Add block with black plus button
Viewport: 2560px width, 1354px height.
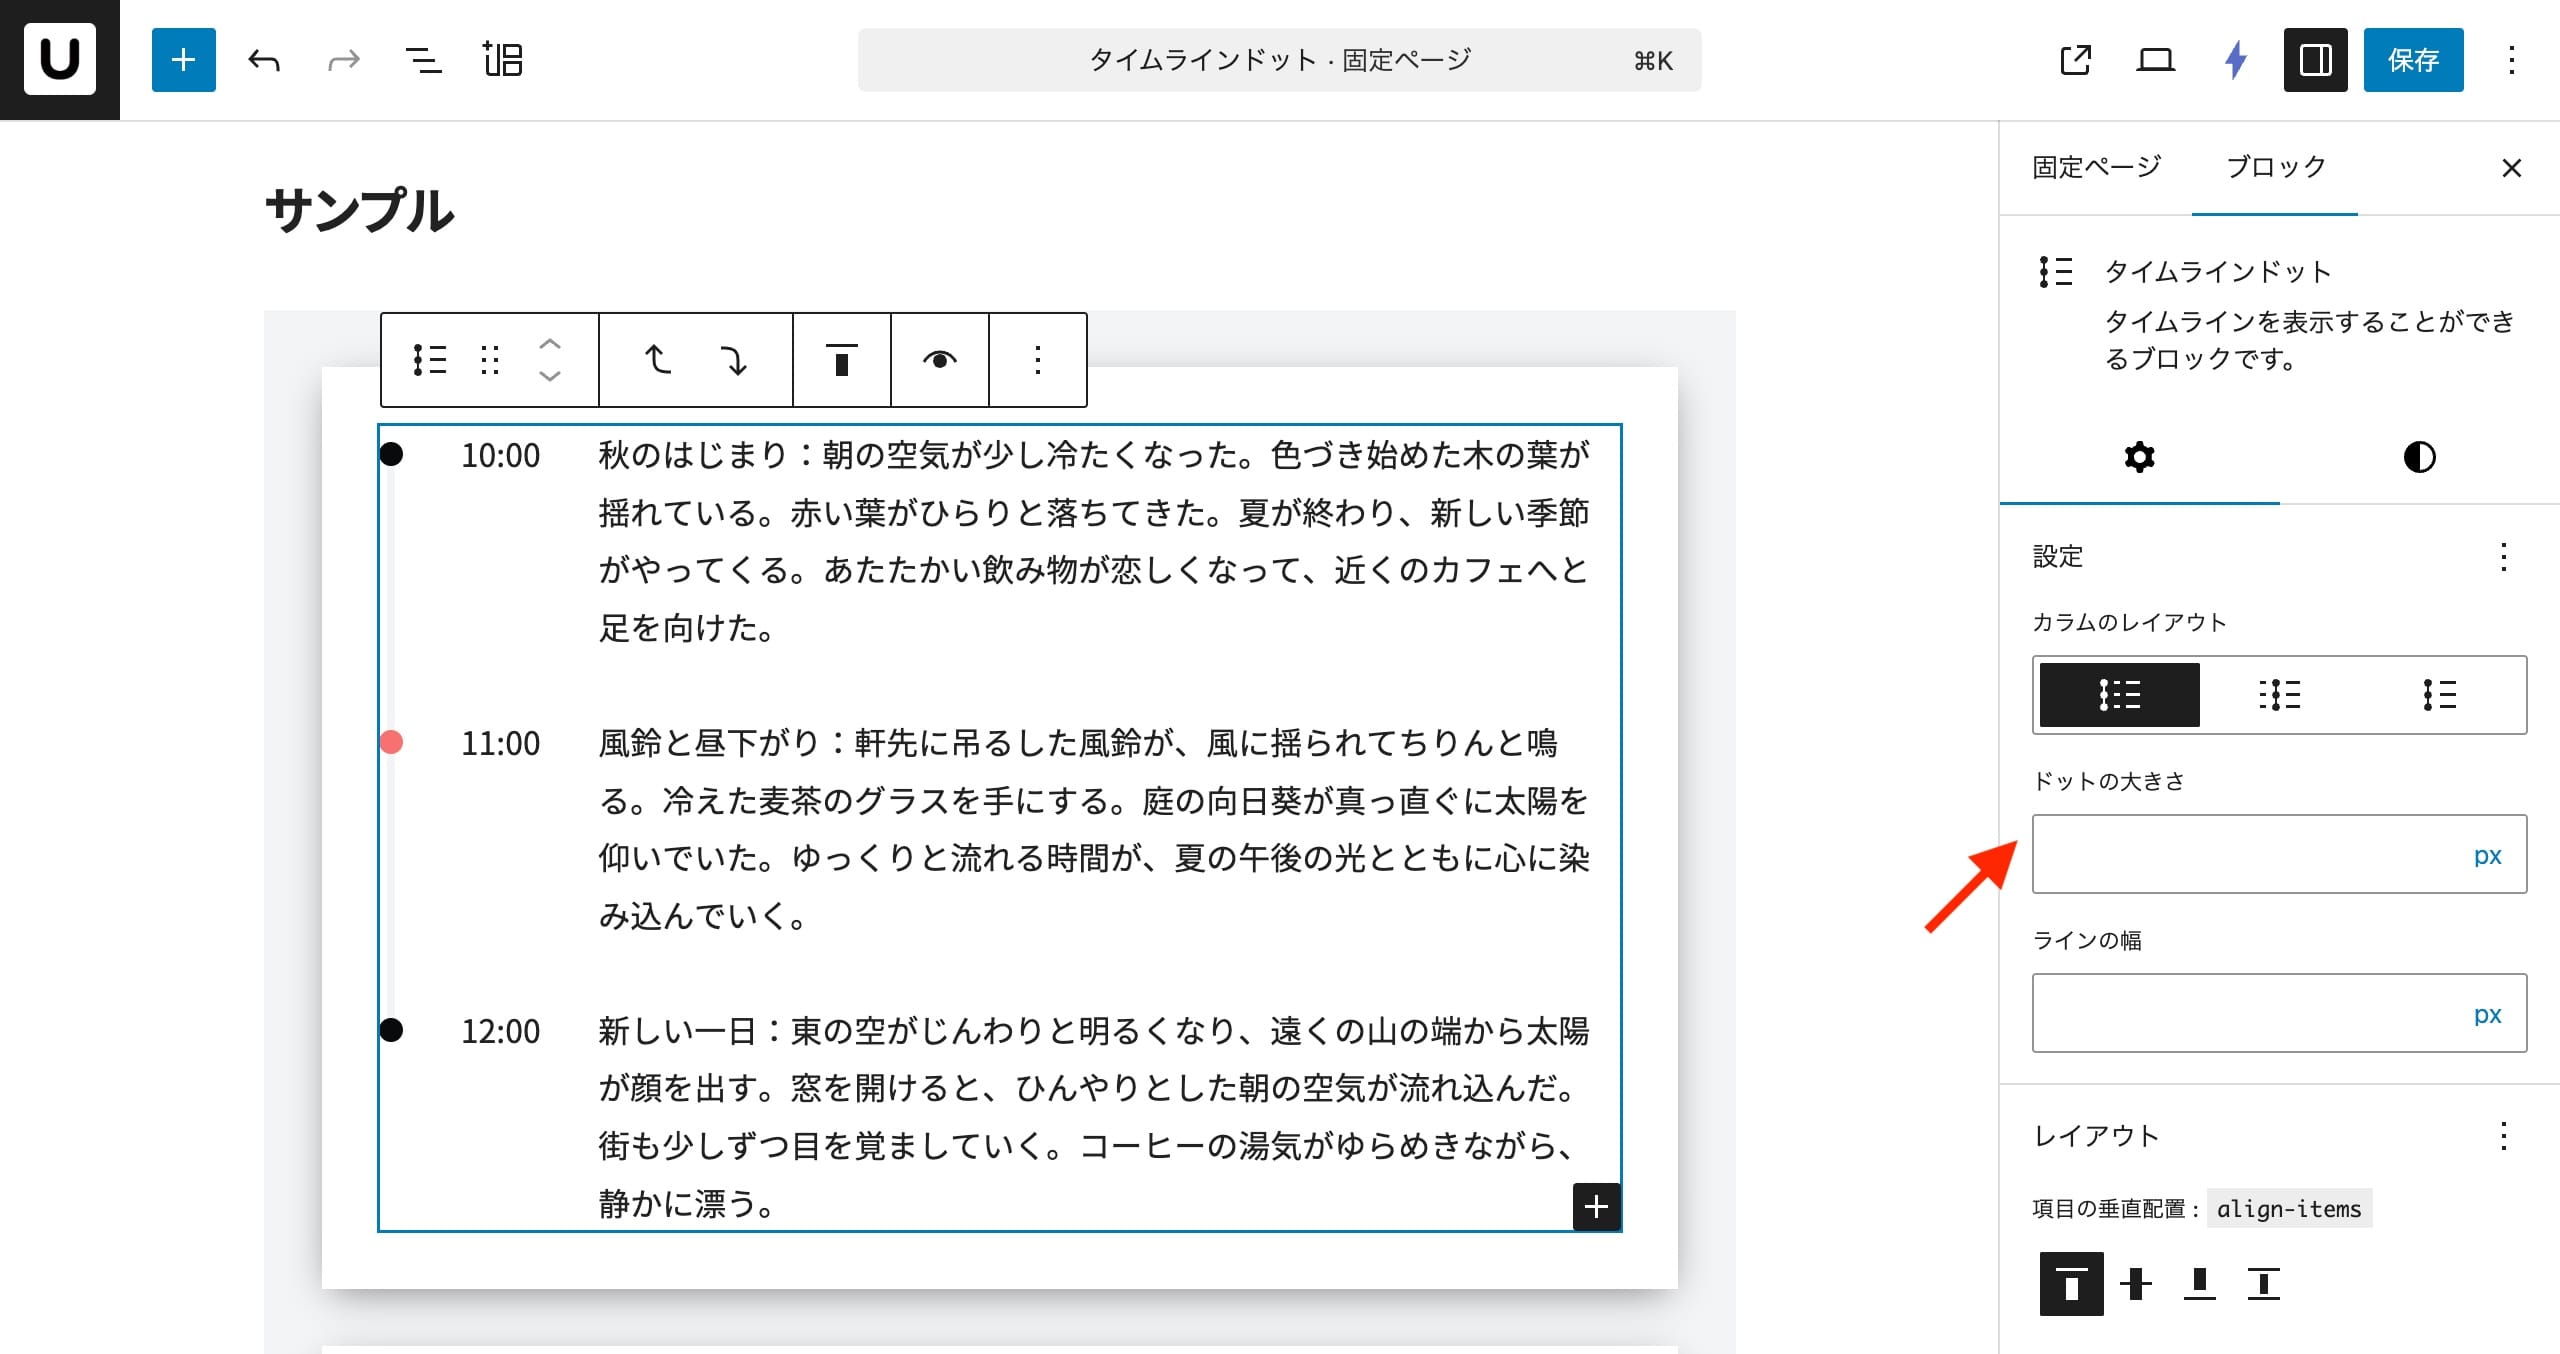point(1596,1207)
